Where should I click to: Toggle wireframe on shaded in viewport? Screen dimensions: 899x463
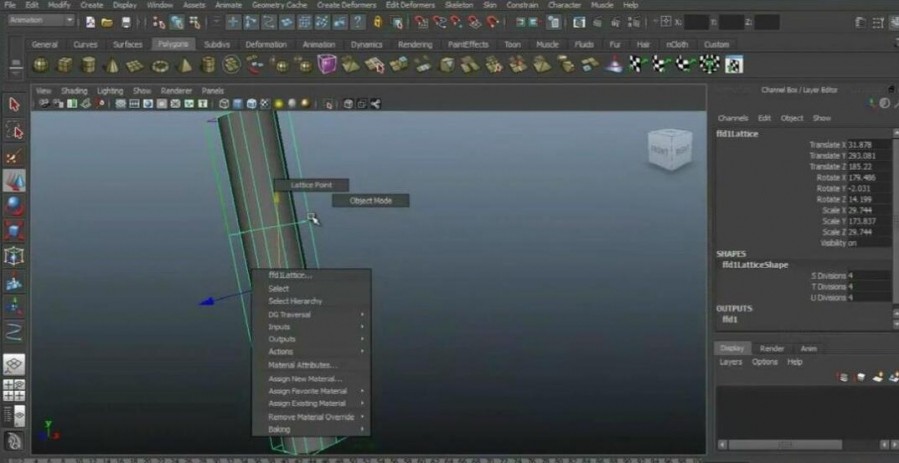point(251,104)
